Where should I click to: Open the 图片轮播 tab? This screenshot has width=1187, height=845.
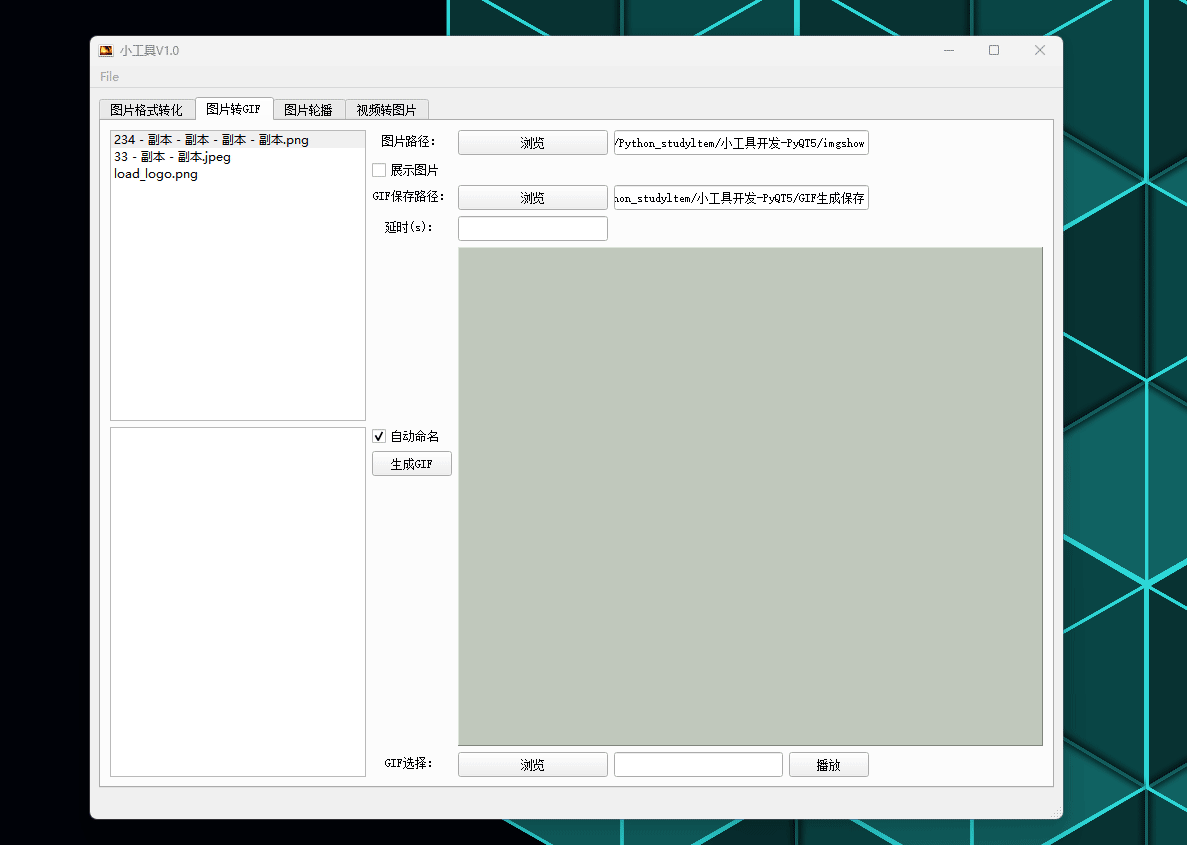coord(309,110)
